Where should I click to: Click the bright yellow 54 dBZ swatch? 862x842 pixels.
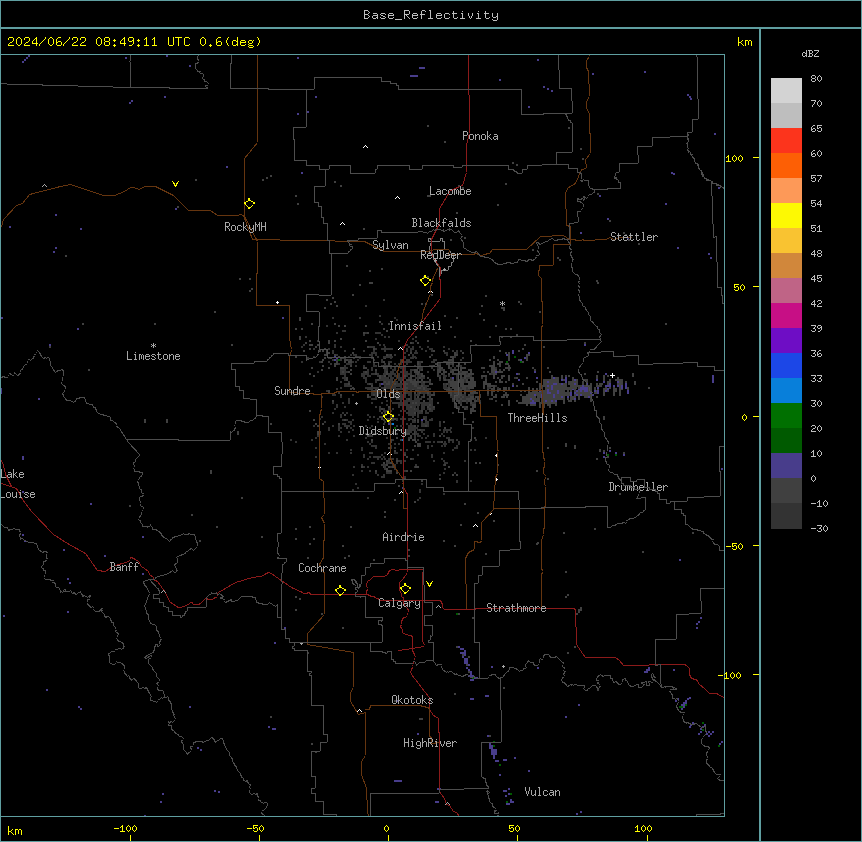pyautogui.click(x=786, y=215)
